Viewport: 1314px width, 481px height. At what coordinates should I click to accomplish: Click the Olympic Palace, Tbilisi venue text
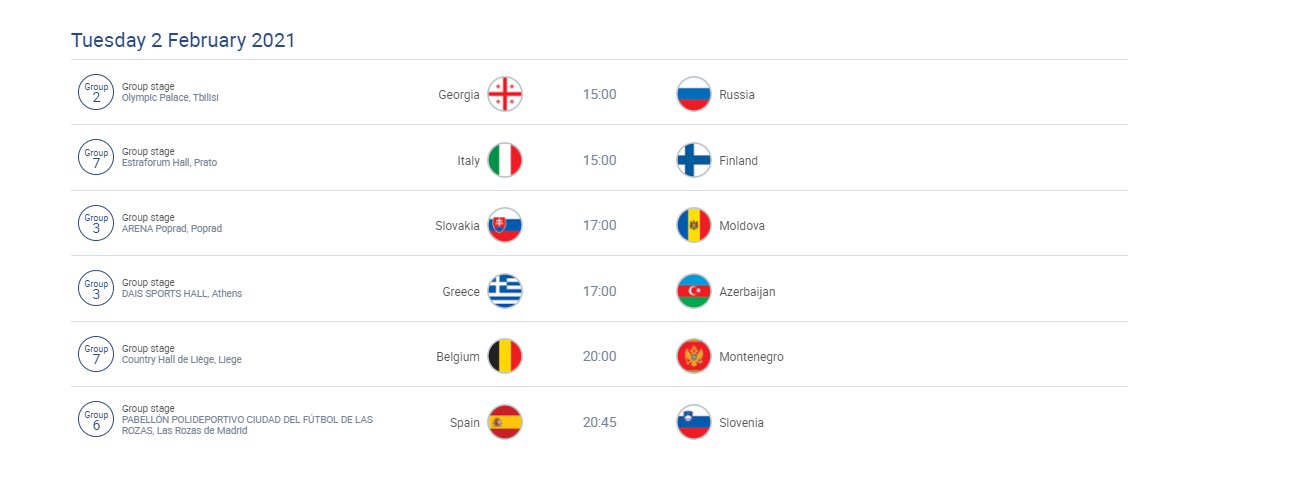pos(170,98)
